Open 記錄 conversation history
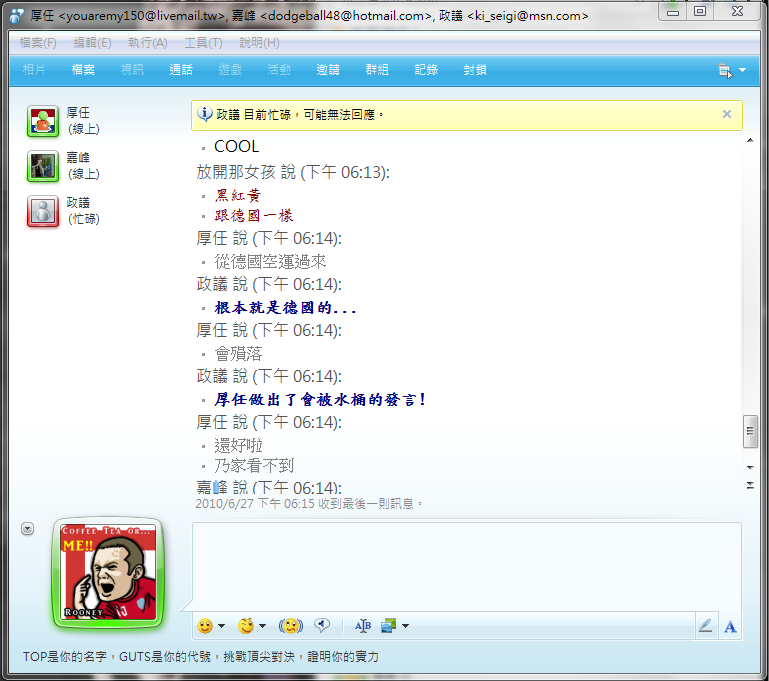Viewport: 769px width, 681px height. 426,70
